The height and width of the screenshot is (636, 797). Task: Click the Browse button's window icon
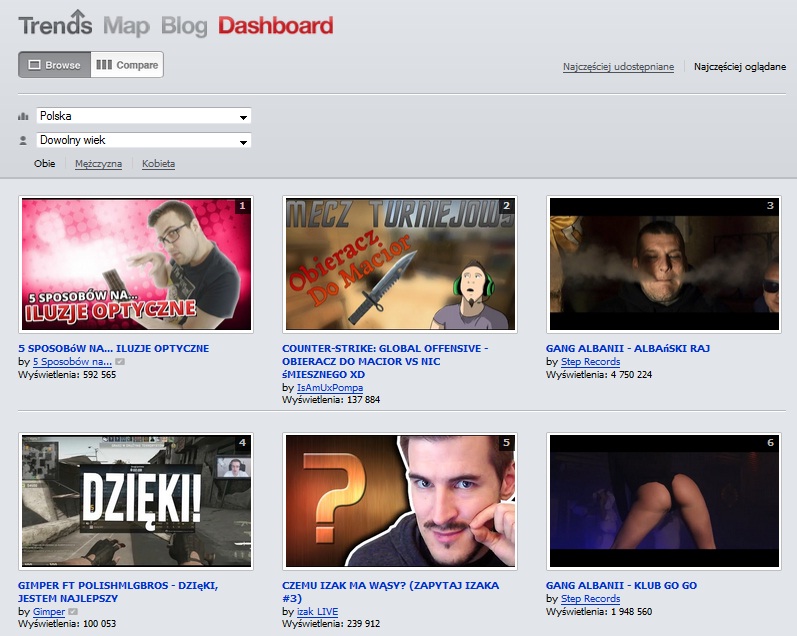34,65
